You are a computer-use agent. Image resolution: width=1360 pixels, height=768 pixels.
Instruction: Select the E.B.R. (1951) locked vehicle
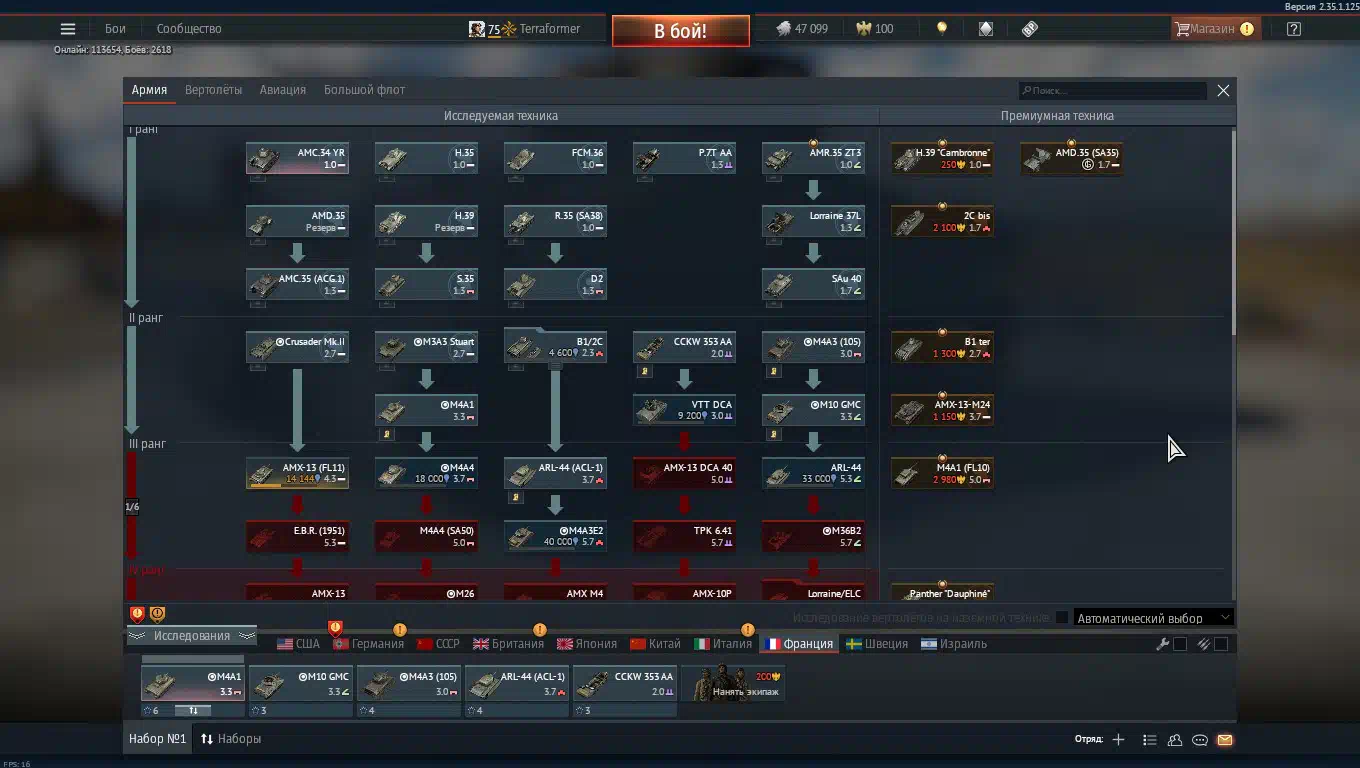pos(297,536)
